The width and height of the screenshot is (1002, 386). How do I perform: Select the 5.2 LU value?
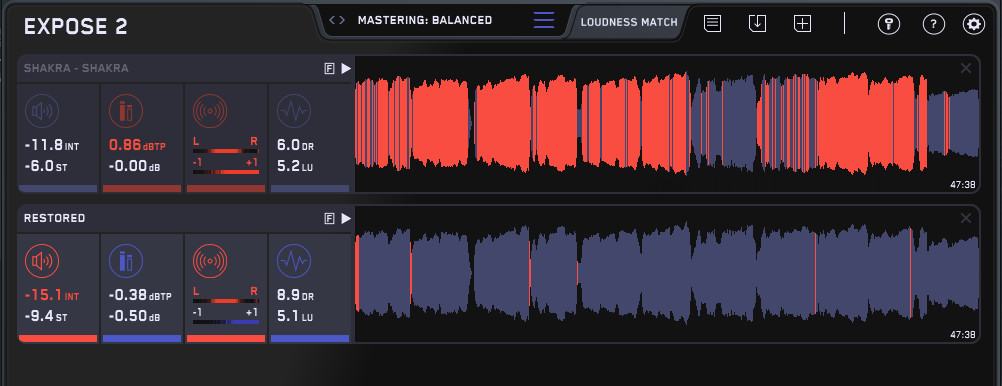[x=295, y=166]
